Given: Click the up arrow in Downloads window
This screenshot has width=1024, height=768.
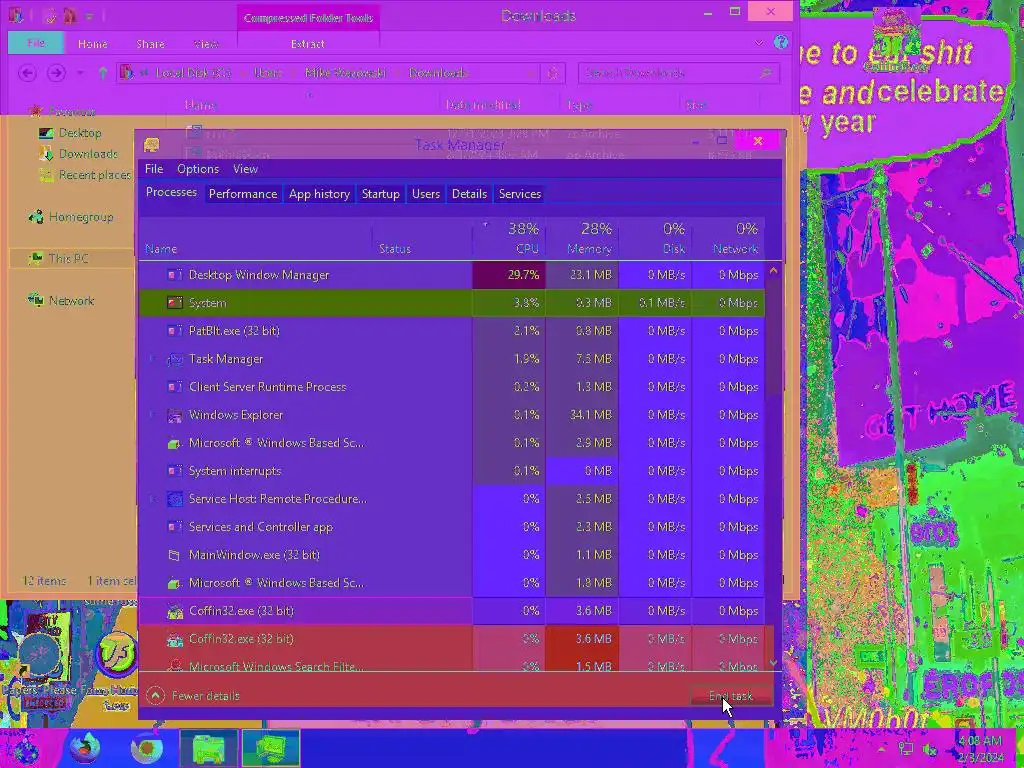Looking at the screenshot, I should tap(103, 73).
